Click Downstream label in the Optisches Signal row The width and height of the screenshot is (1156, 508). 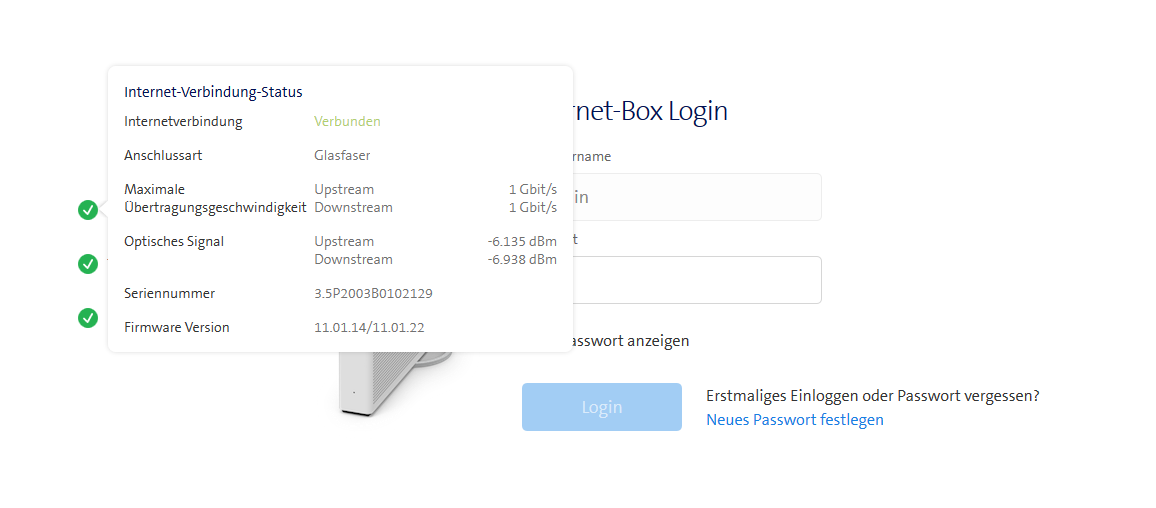click(x=353, y=260)
